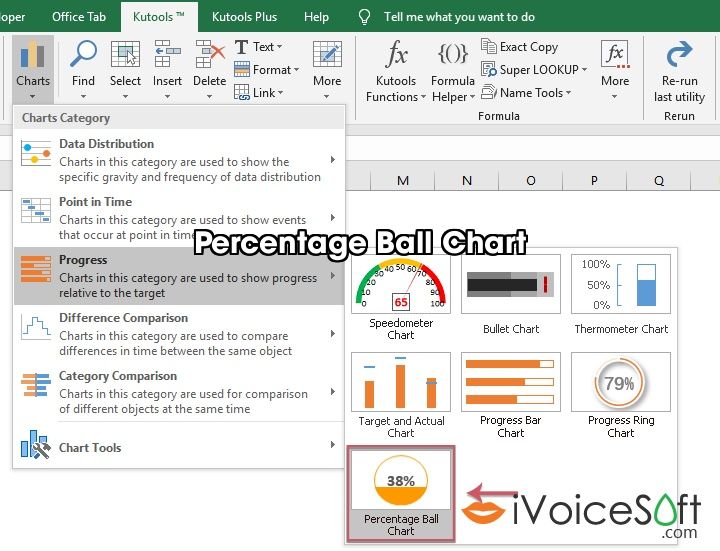Open the Super LOOKUP tool

pyautogui.click(x=534, y=70)
